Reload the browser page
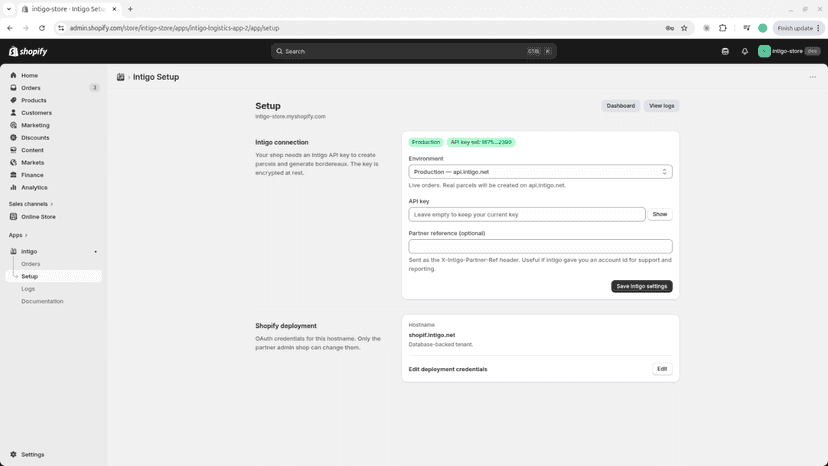Screen dimensions: 828x466 coord(42,28)
